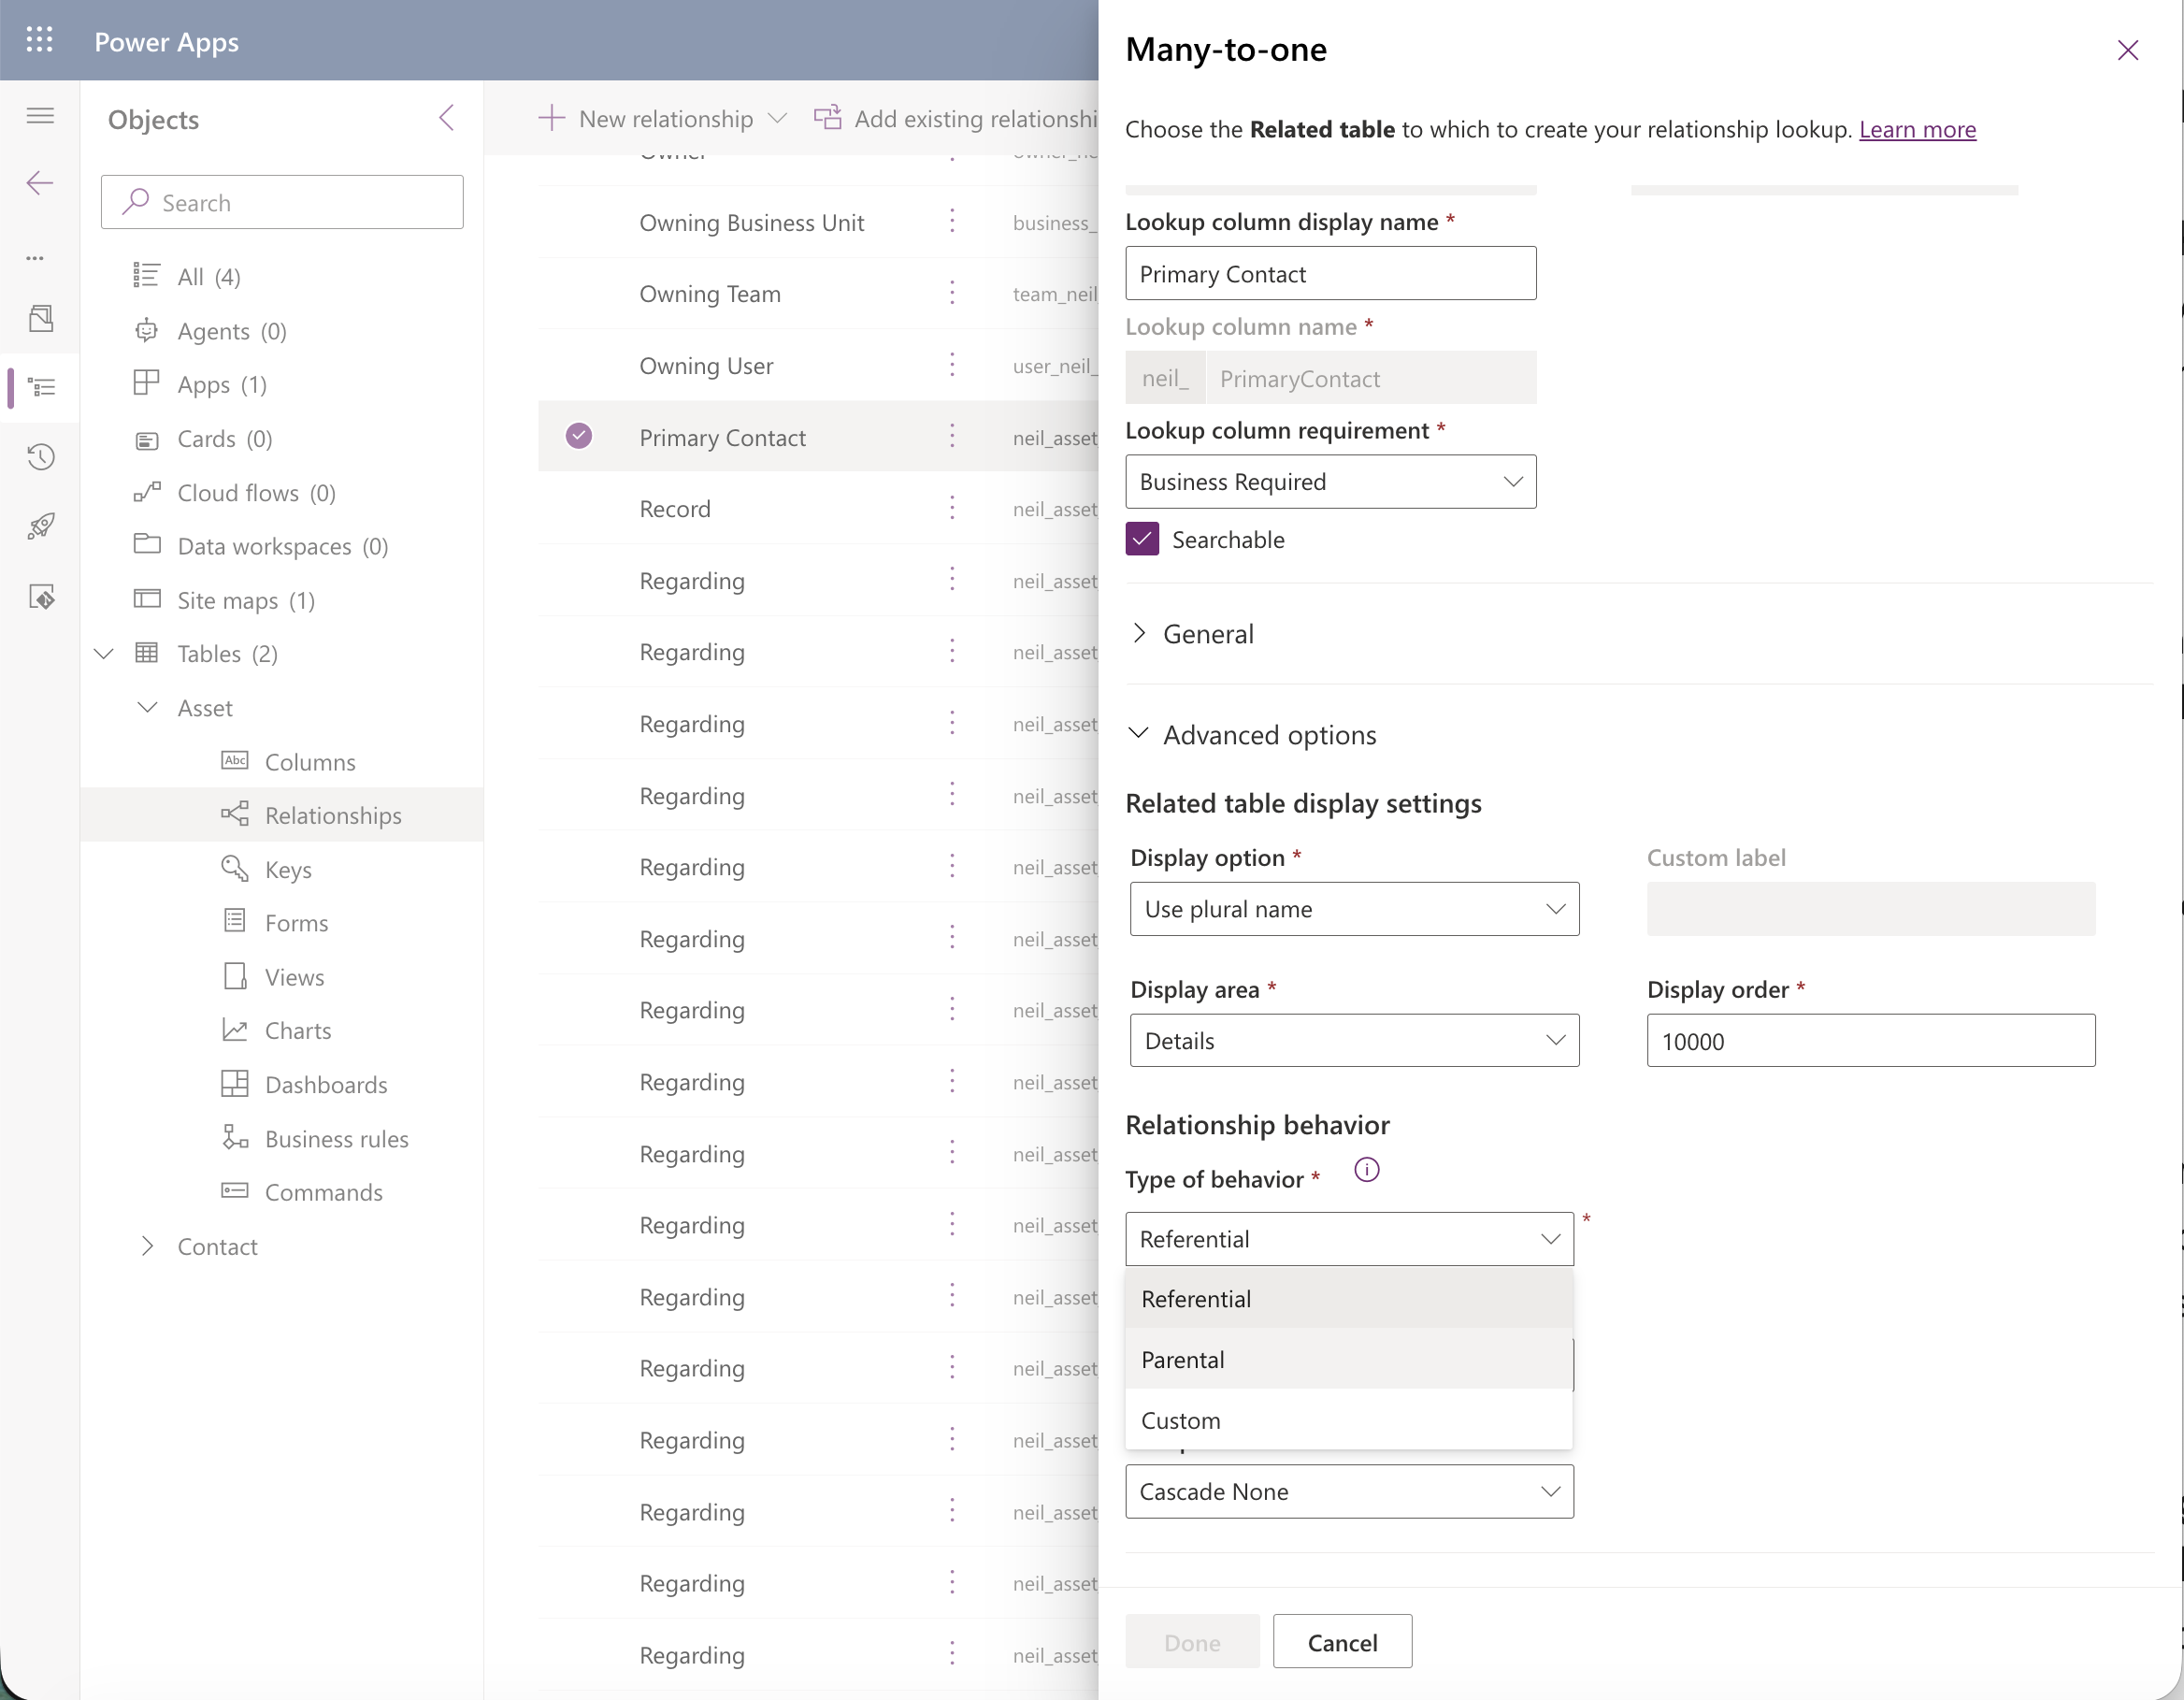This screenshot has height=1700, width=2184.
Task: Open Commands under Asset table
Action: click(324, 1192)
